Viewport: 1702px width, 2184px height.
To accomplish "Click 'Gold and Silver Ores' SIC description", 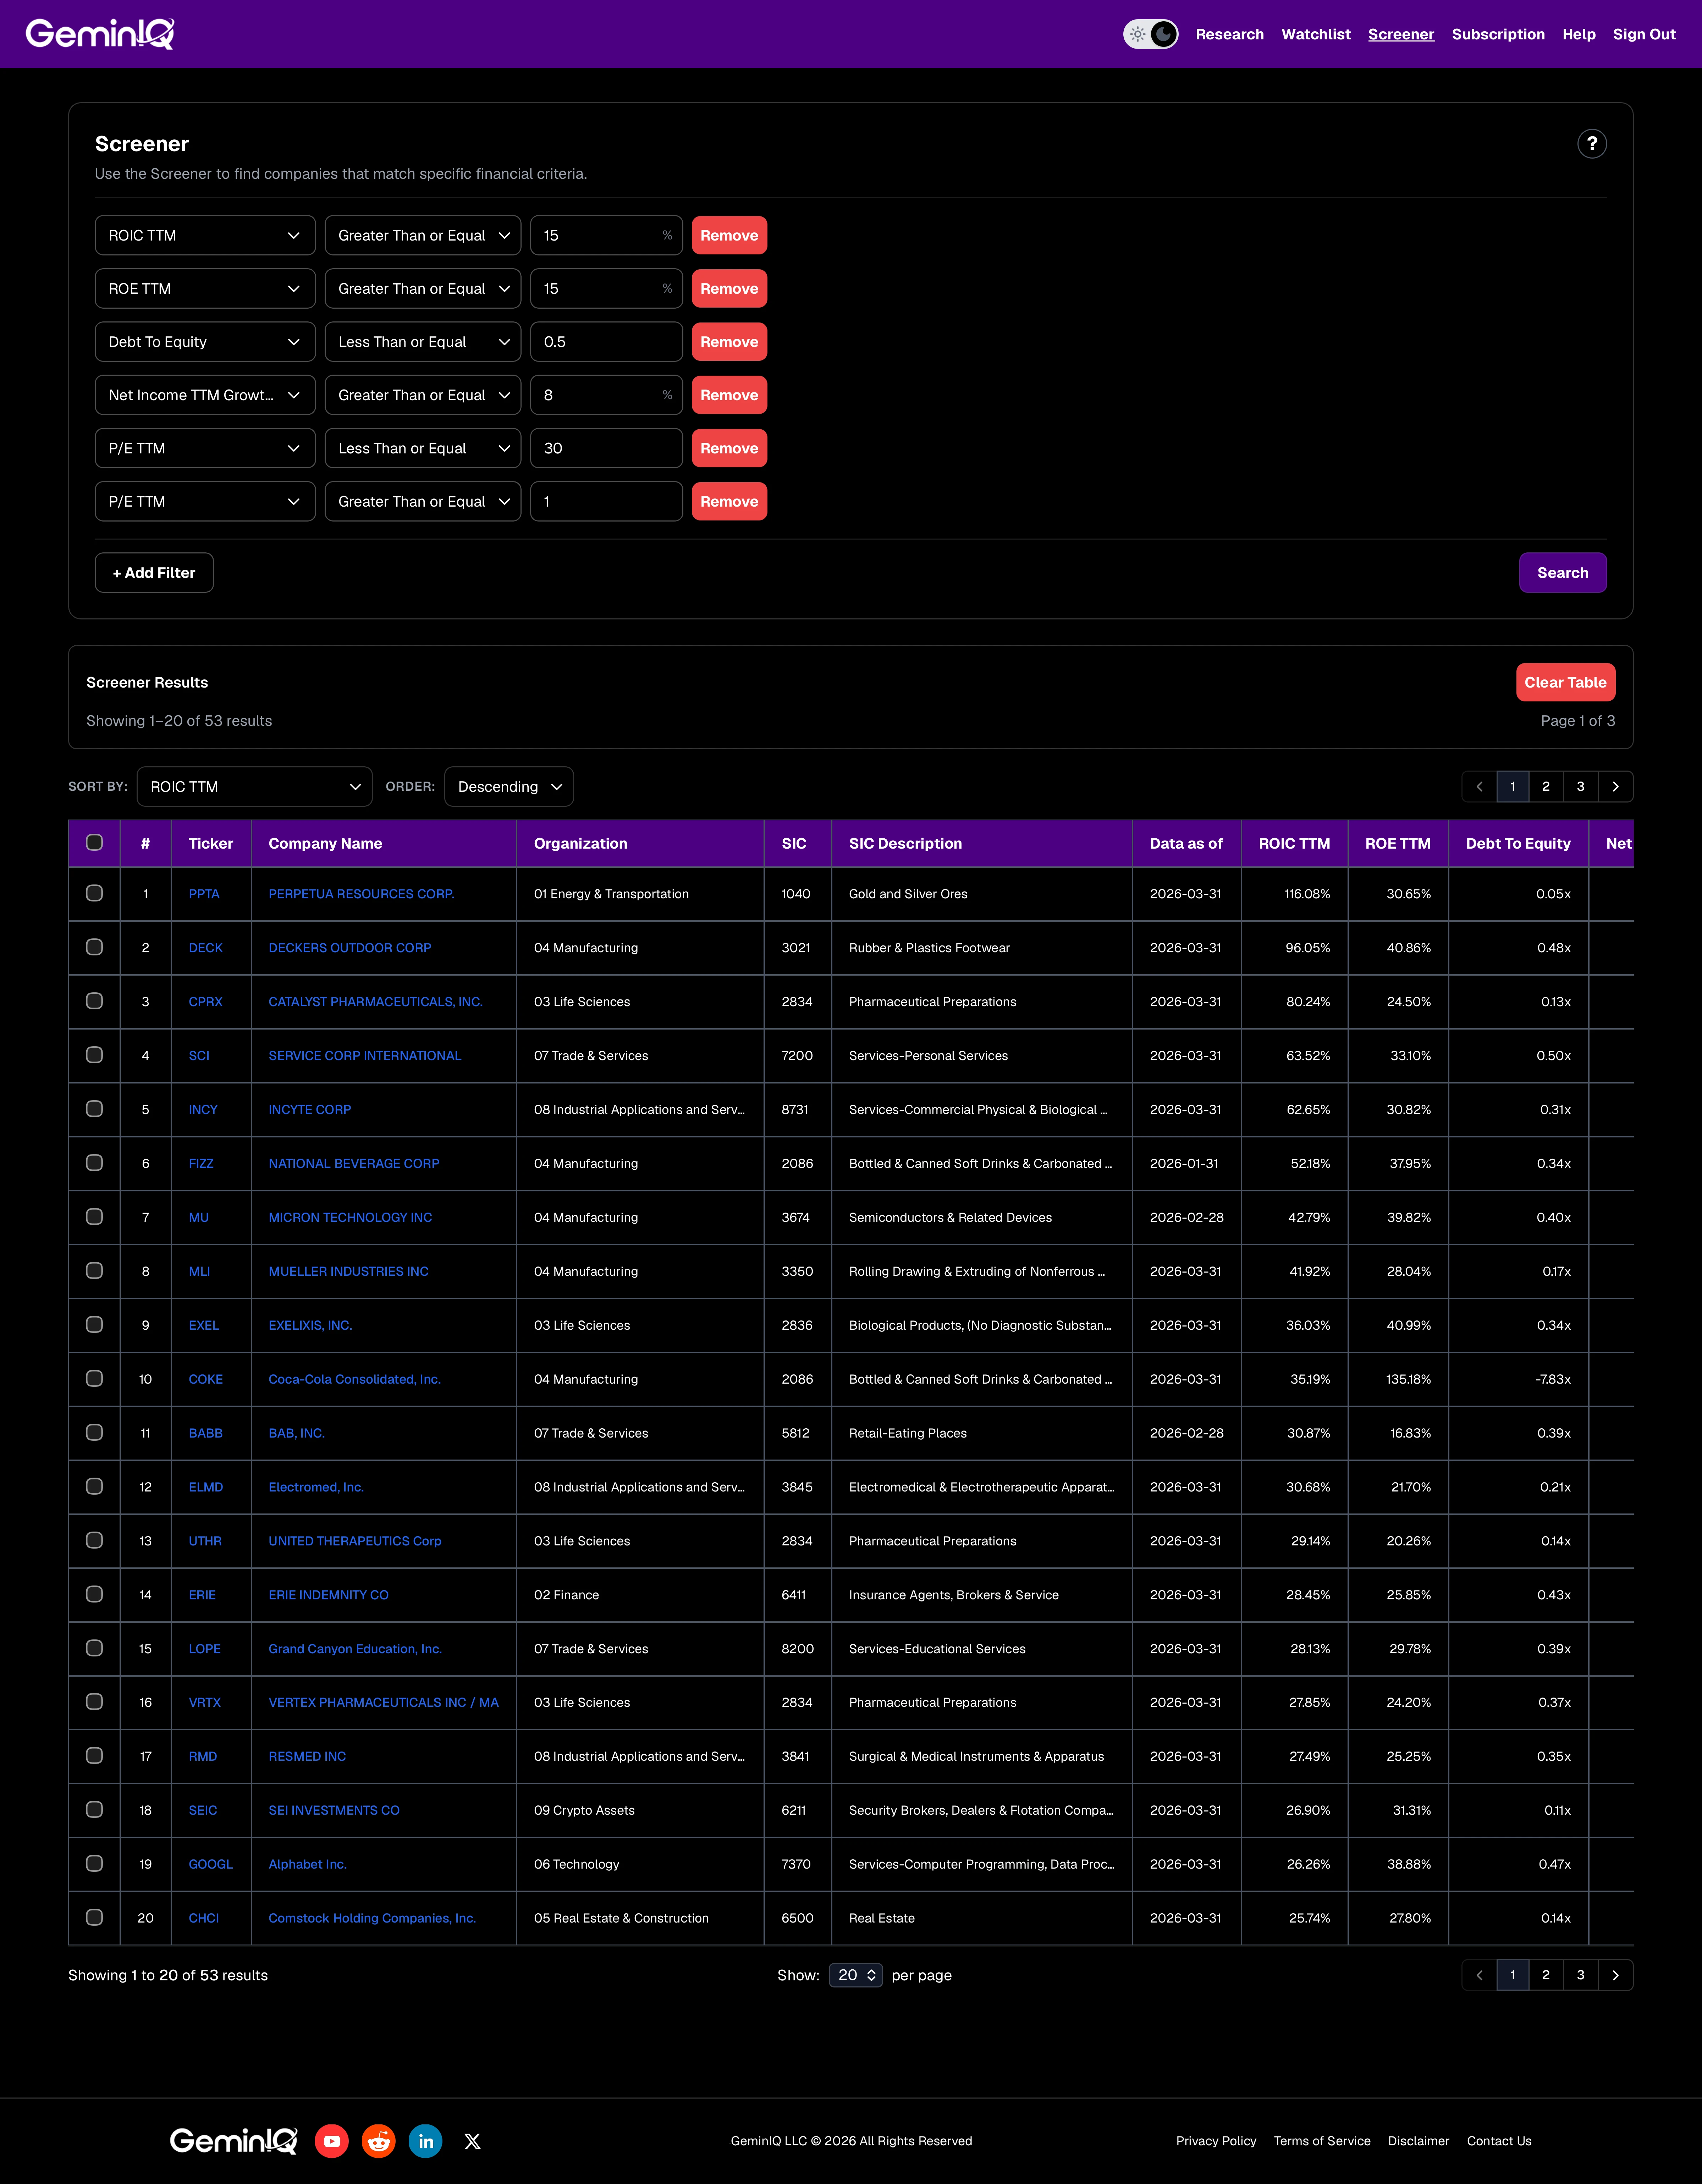I will pos(908,894).
